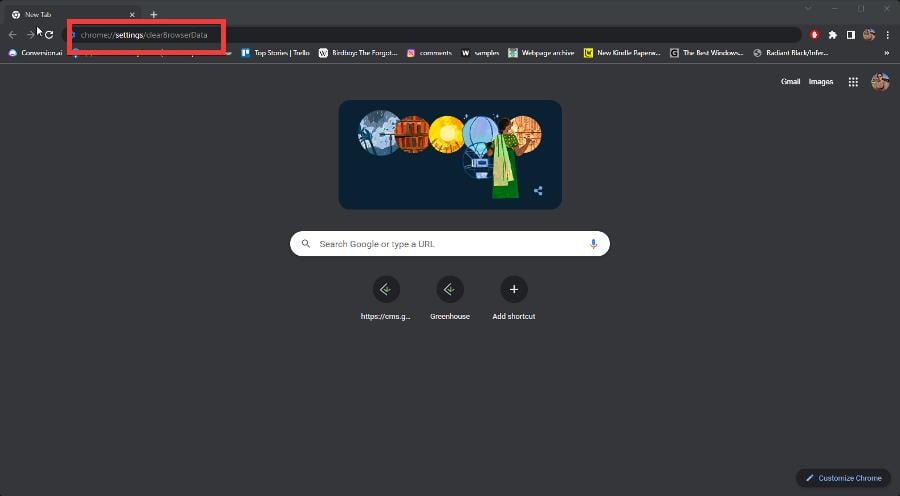This screenshot has width=900, height=496.
Task: Start voice search with microphone icon
Action: (x=593, y=244)
